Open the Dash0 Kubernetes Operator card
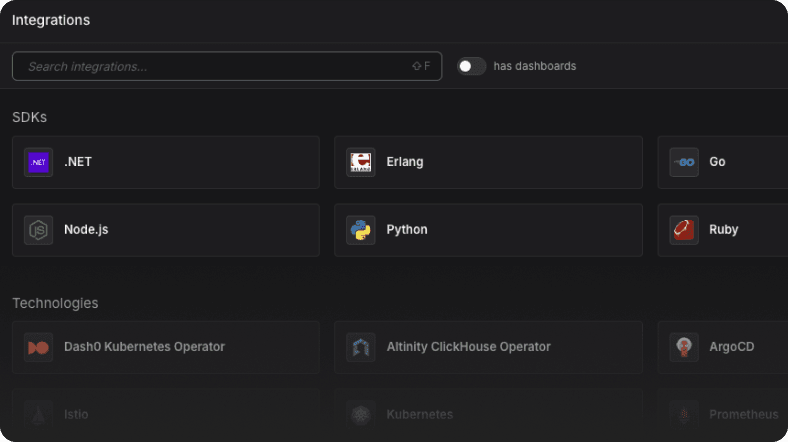Screen dimensions: 788x442 coord(166,347)
